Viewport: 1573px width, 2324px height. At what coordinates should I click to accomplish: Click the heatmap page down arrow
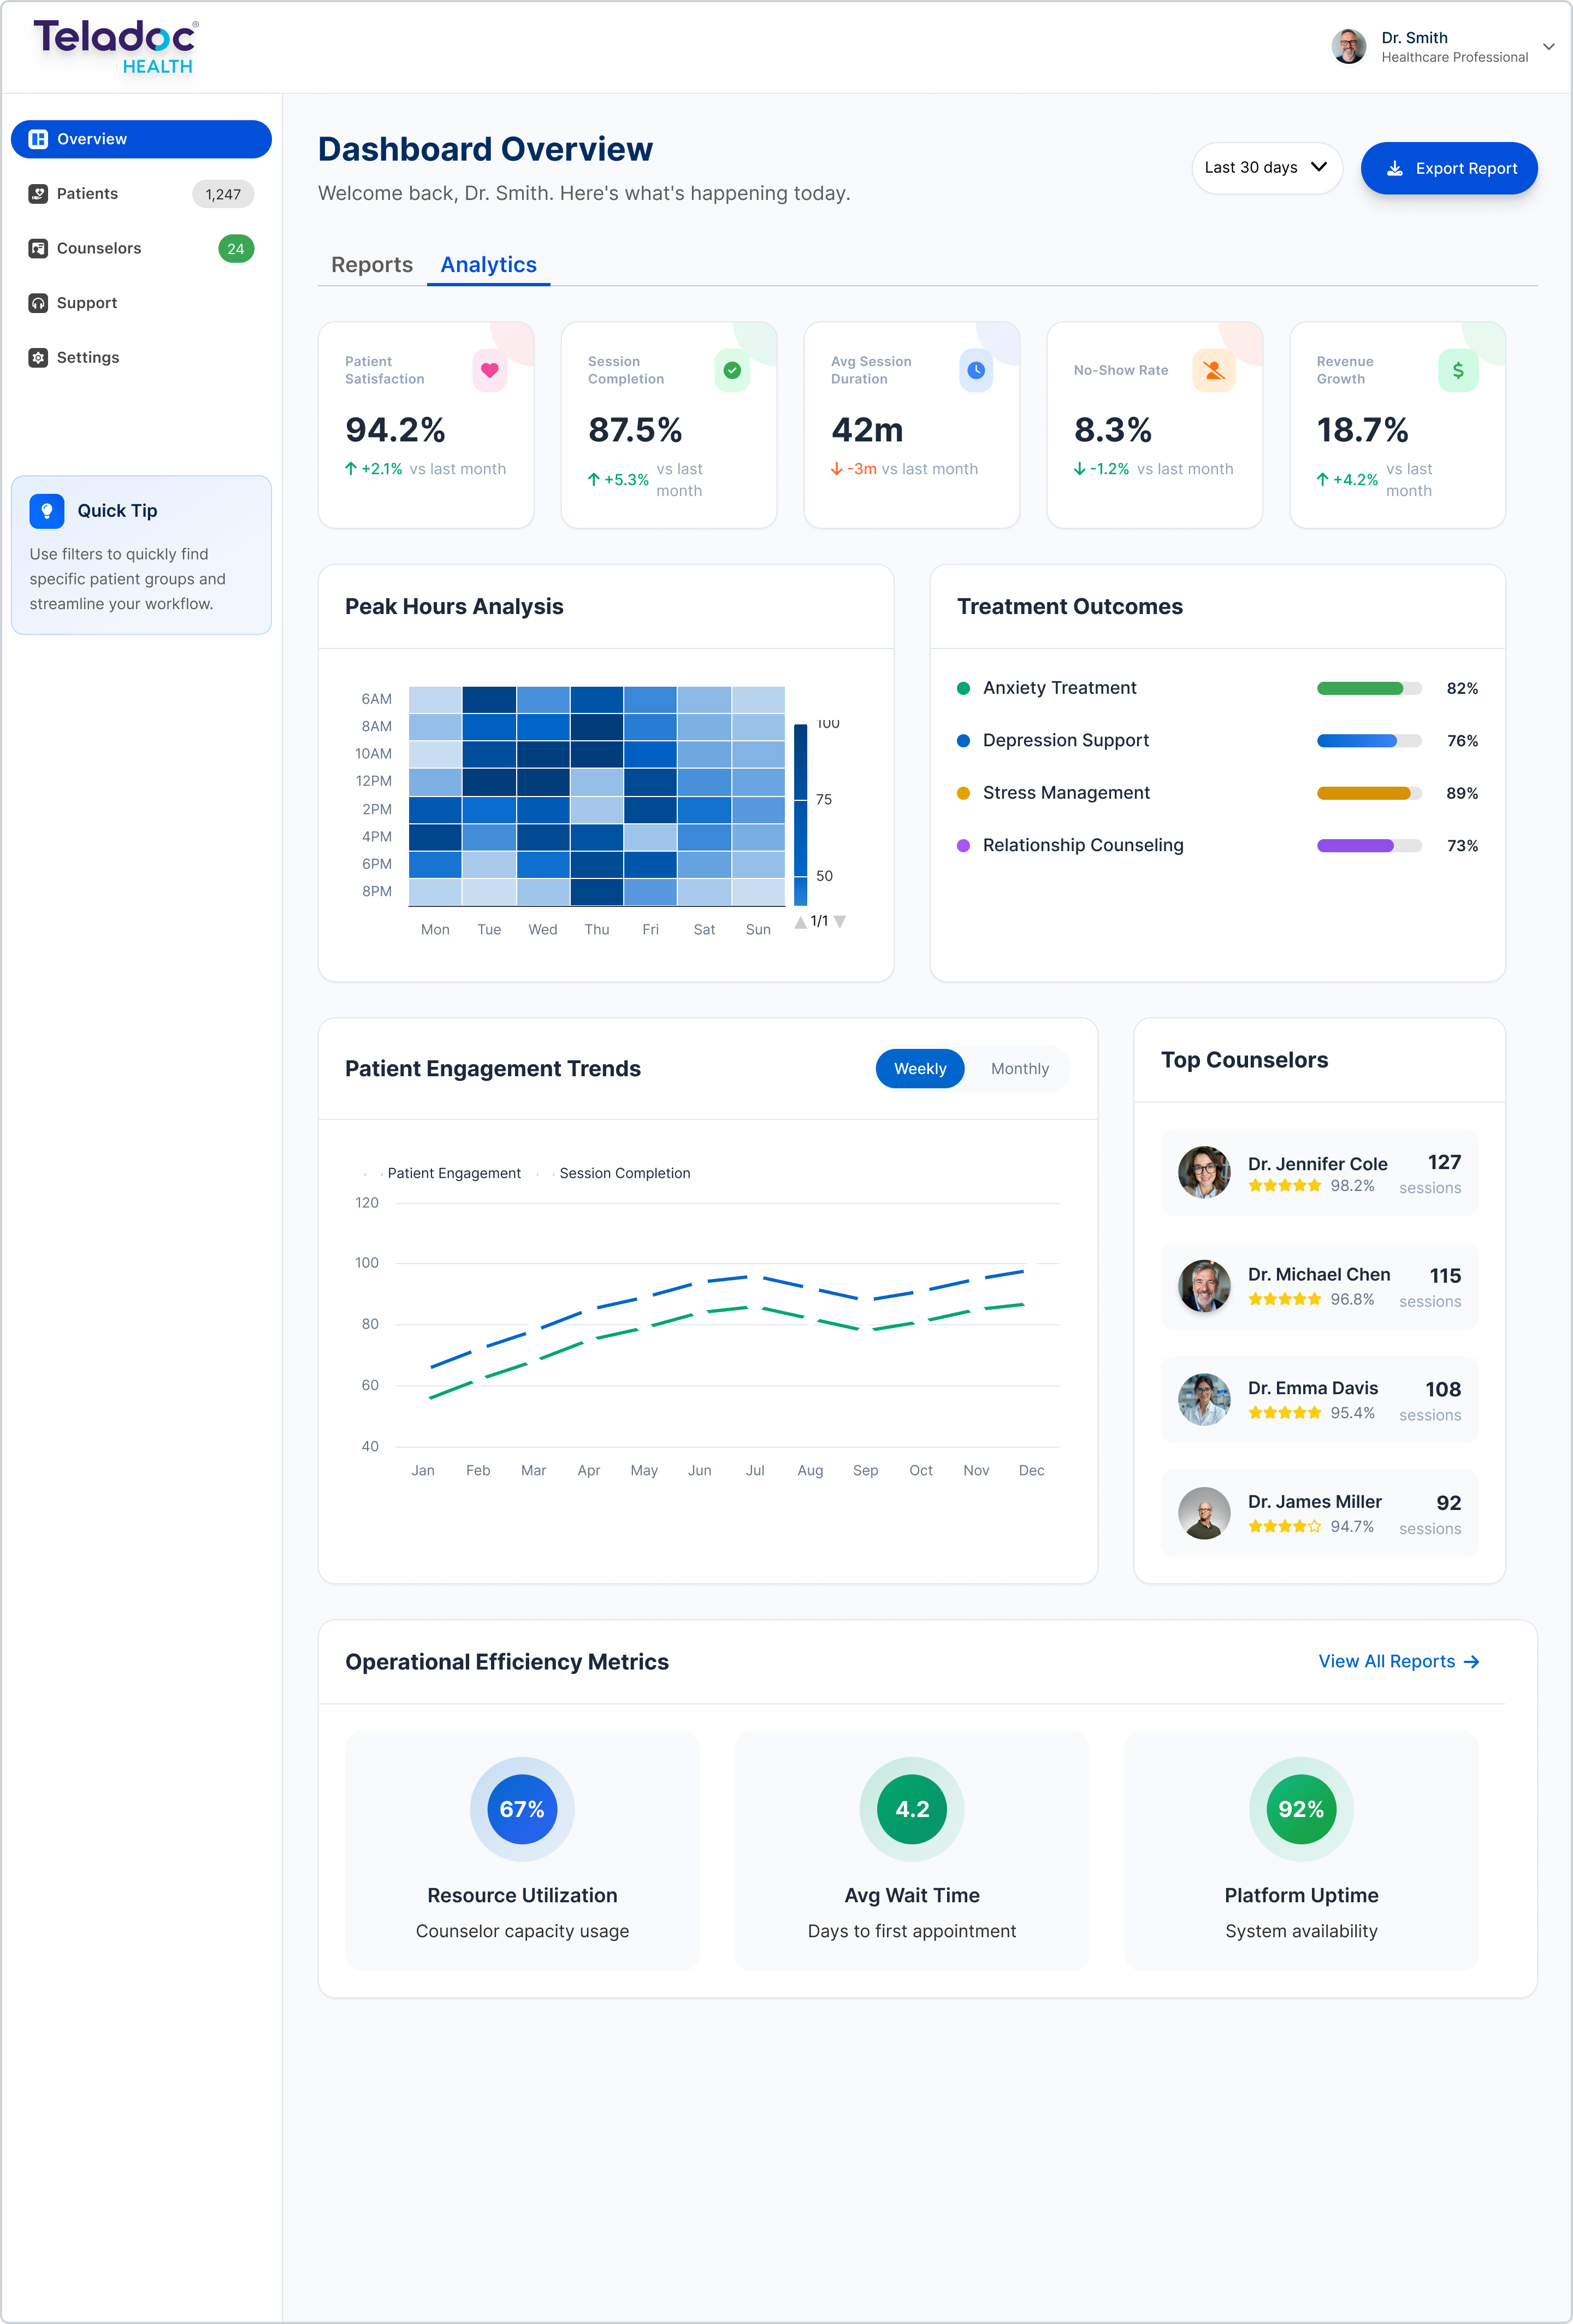point(841,921)
